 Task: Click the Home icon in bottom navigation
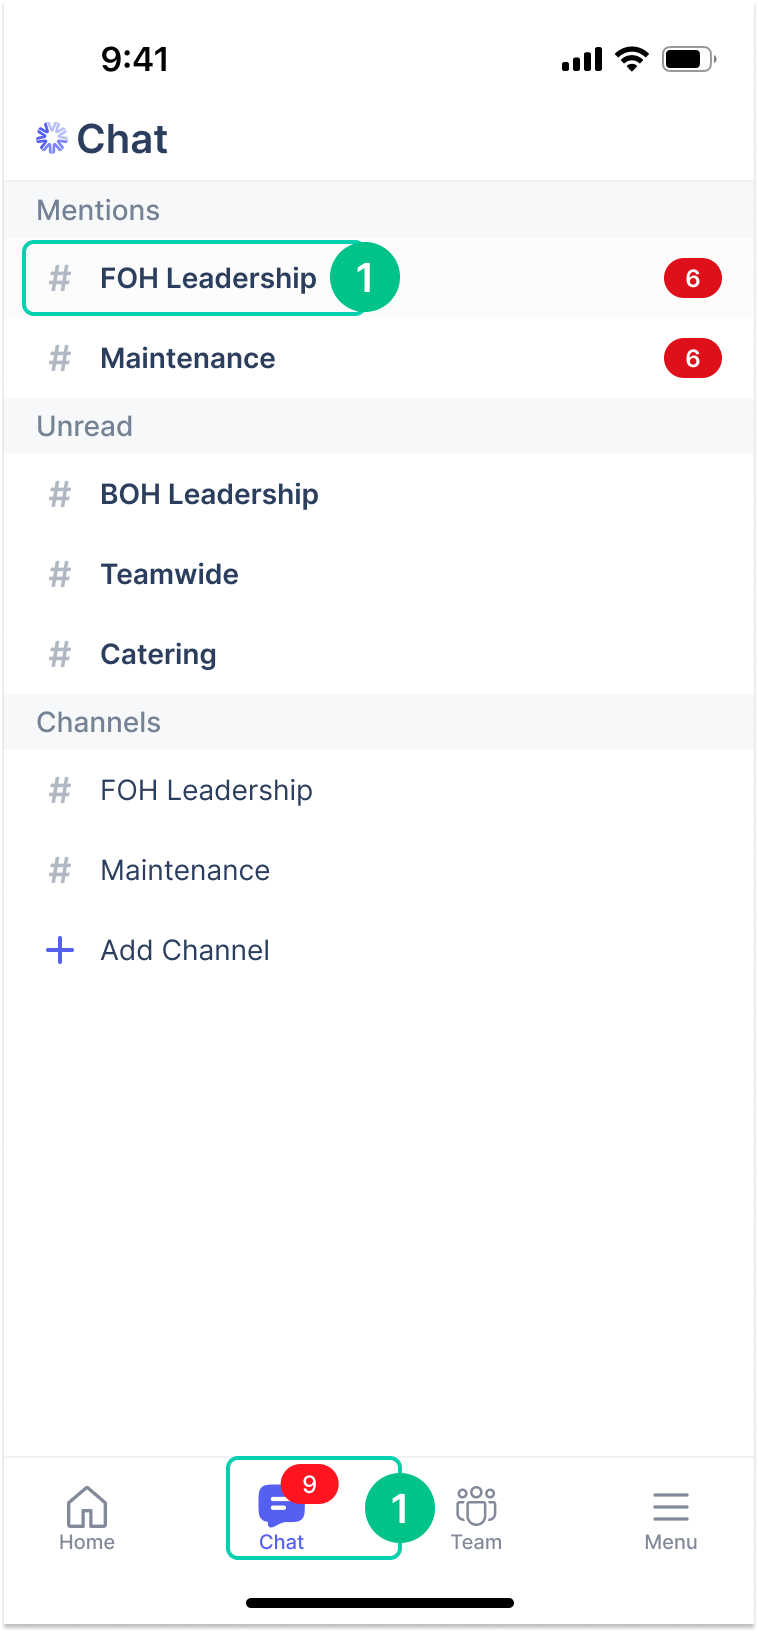[x=87, y=1507]
